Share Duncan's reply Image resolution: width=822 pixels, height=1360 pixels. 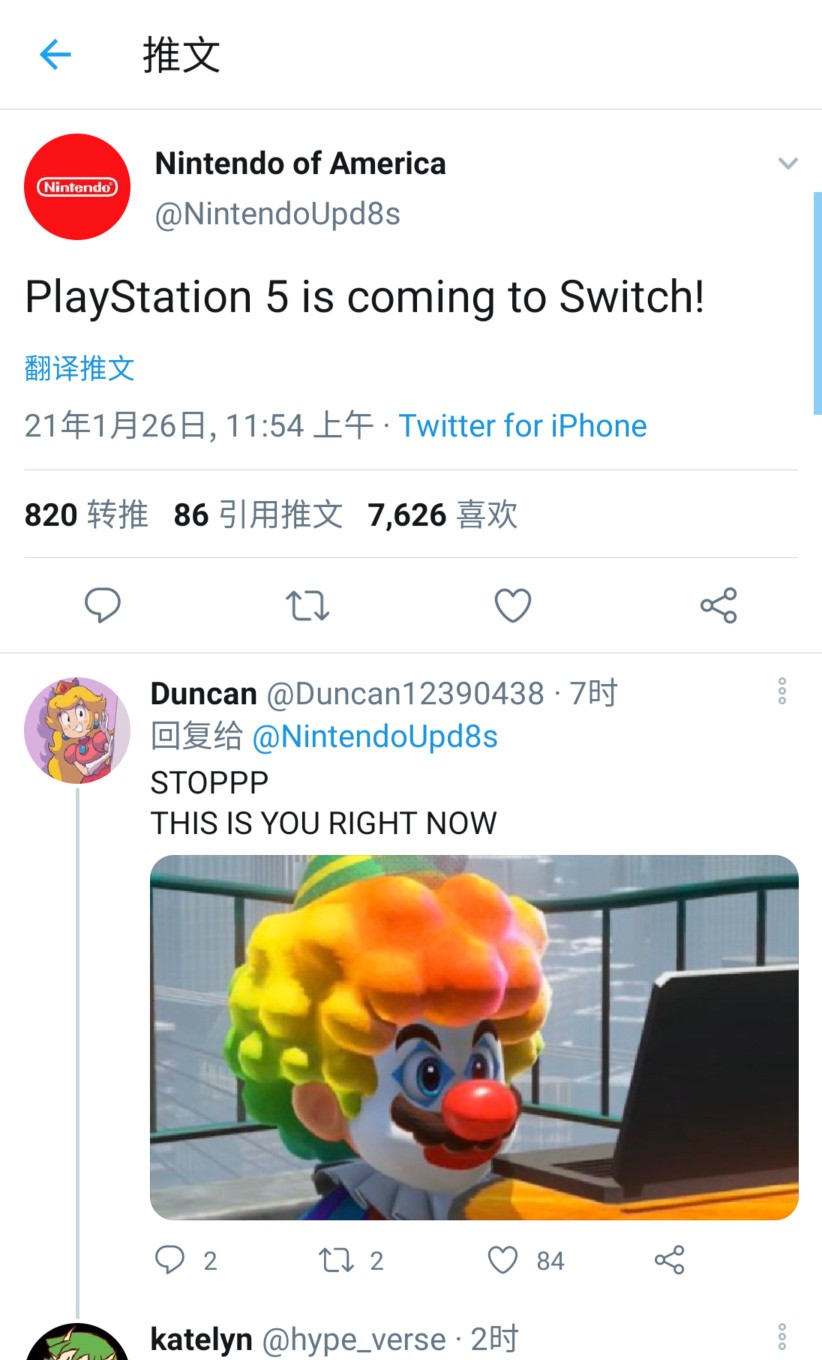point(669,1260)
